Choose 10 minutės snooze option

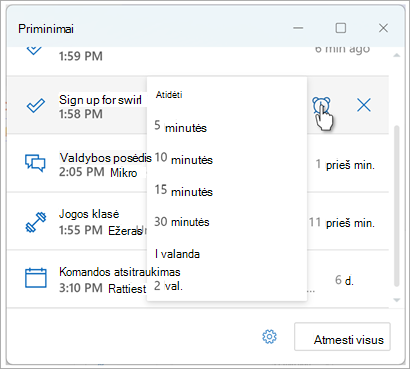[x=183, y=159]
